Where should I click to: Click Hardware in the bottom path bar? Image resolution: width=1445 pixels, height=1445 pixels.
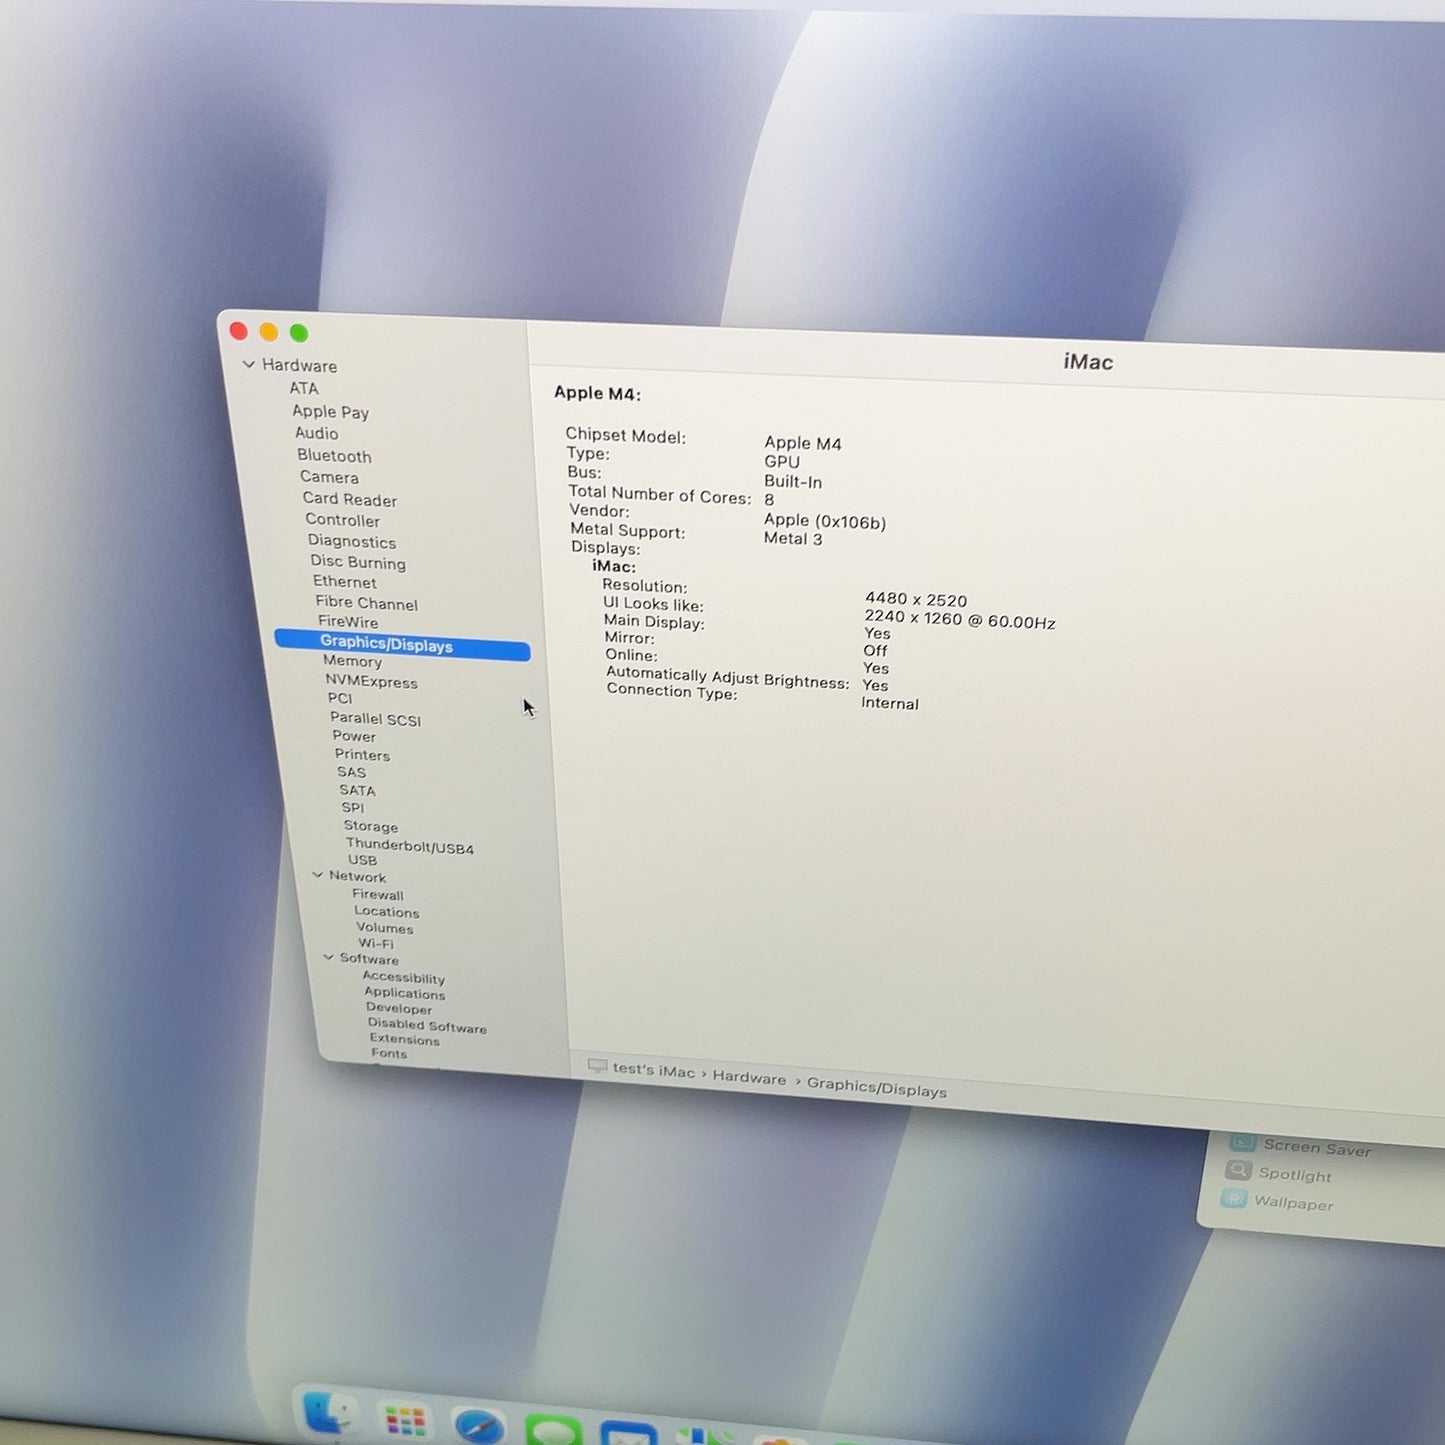point(749,1077)
